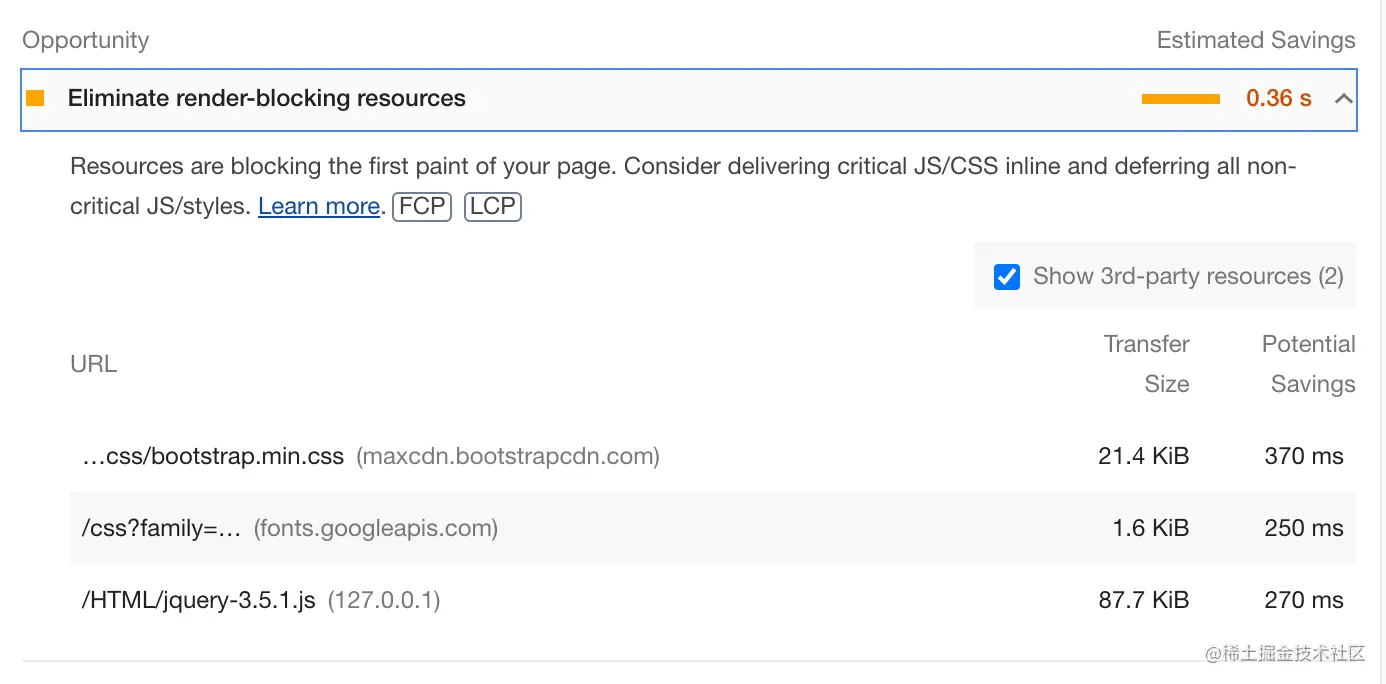Click the 0.36 s estimated savings value
Image resolution: width=1386 pixels, height=684 pixels.
(1278, 98)
